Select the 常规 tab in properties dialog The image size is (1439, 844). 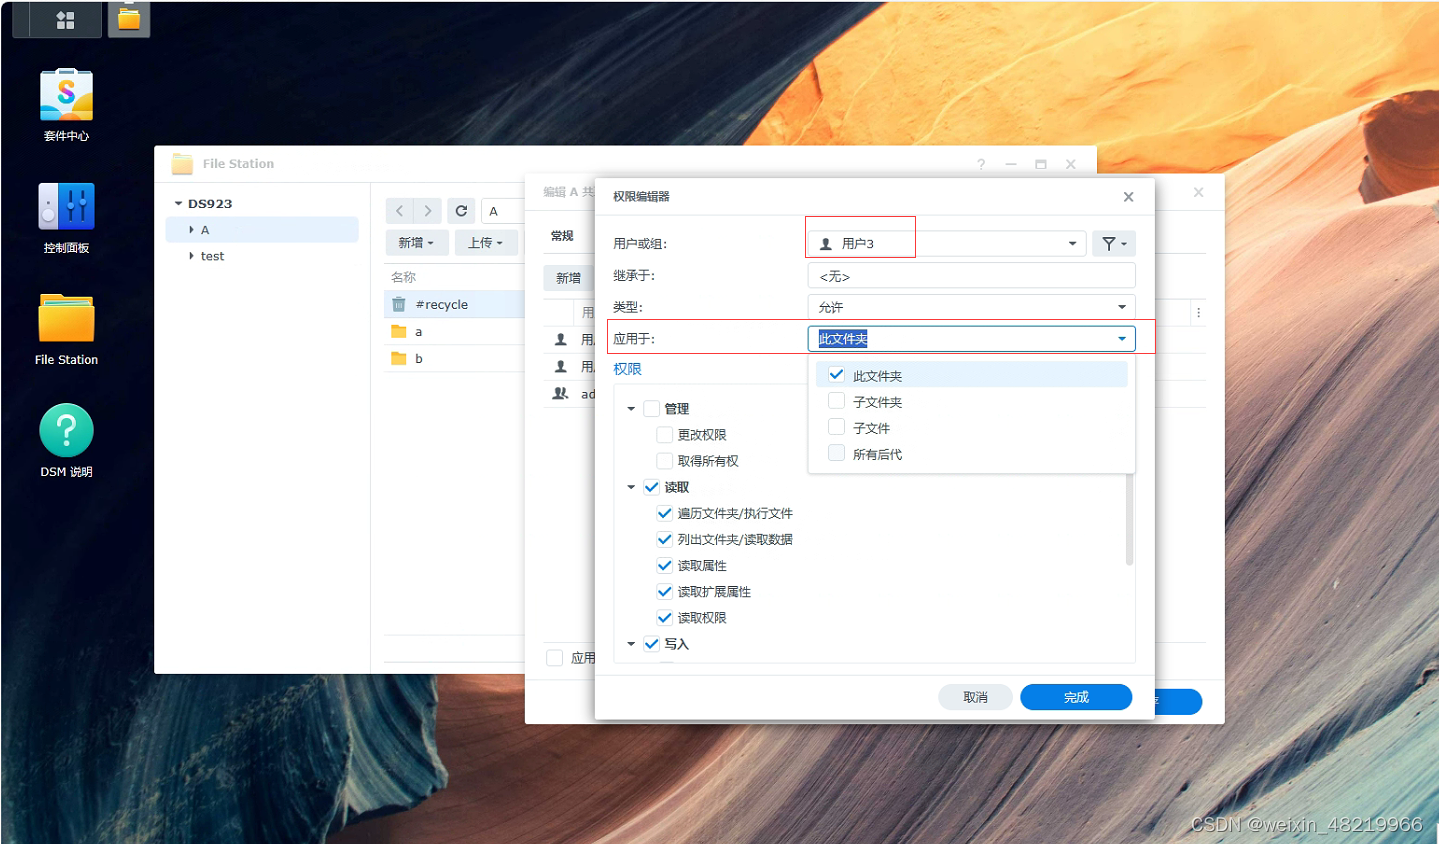pos(562,236)
